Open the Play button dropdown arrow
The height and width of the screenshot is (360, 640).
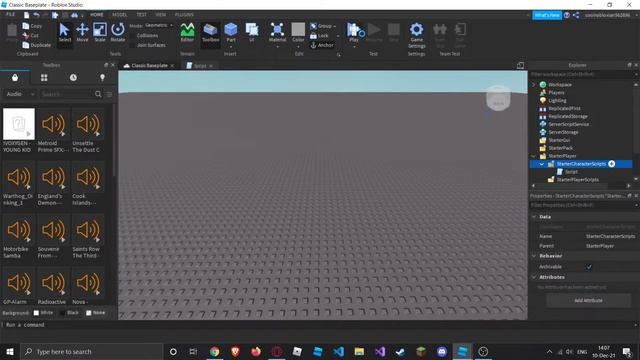point(353,47)
